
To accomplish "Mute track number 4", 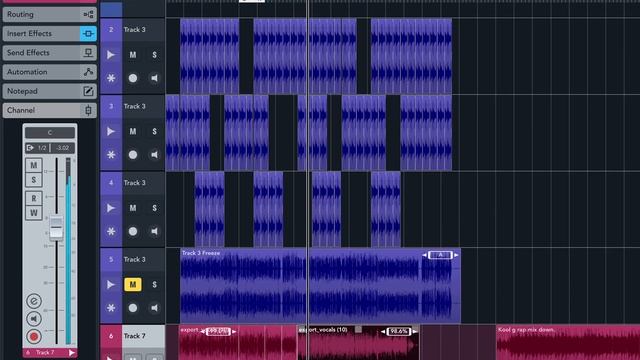I will pyautogui.click(x=133, y=208).
